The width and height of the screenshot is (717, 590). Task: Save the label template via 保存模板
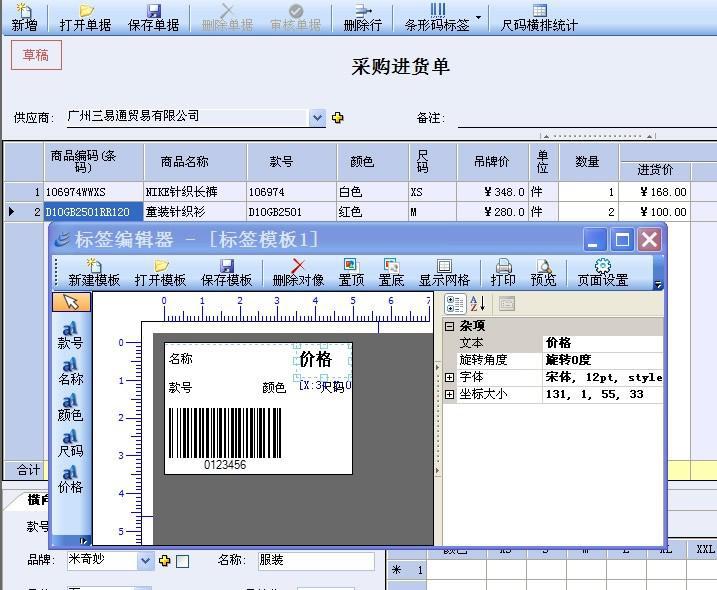227,272
